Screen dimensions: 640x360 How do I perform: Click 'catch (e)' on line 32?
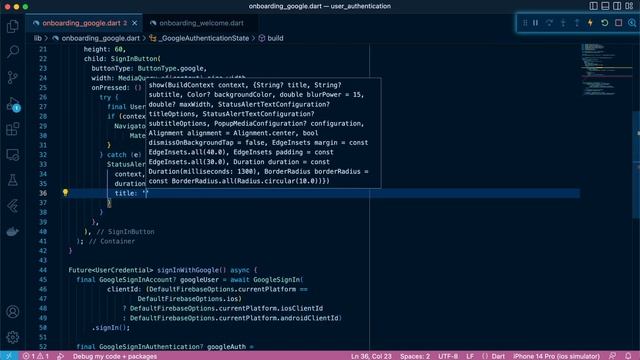tap(124, 155)
